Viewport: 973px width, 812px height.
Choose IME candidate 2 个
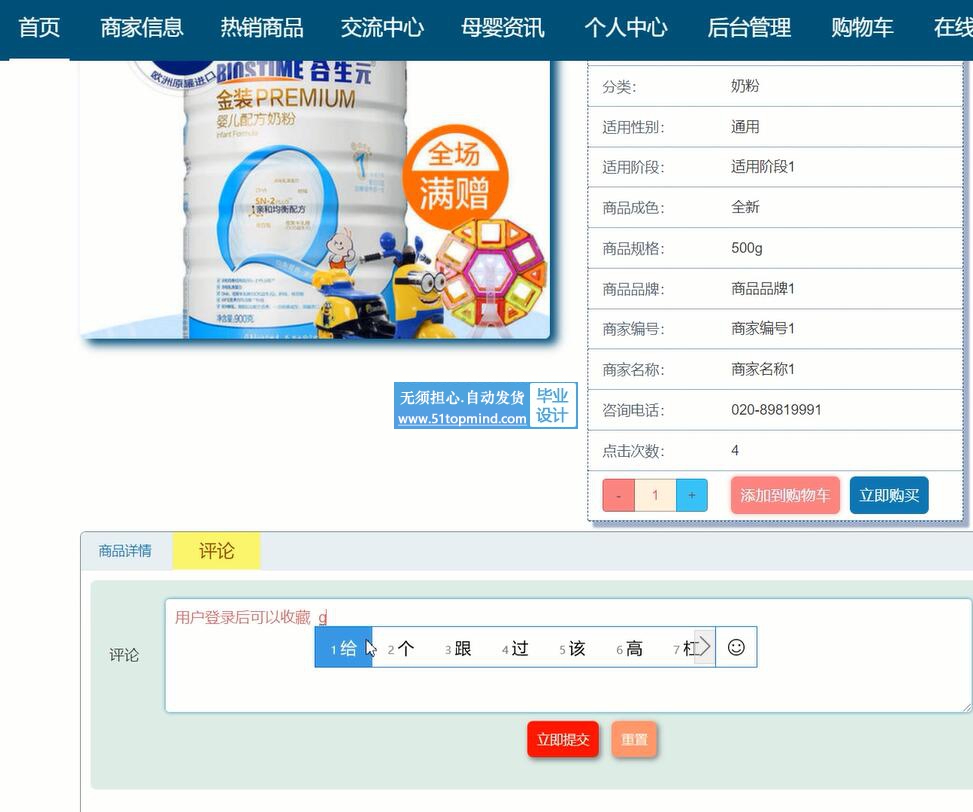click(401, 649)
